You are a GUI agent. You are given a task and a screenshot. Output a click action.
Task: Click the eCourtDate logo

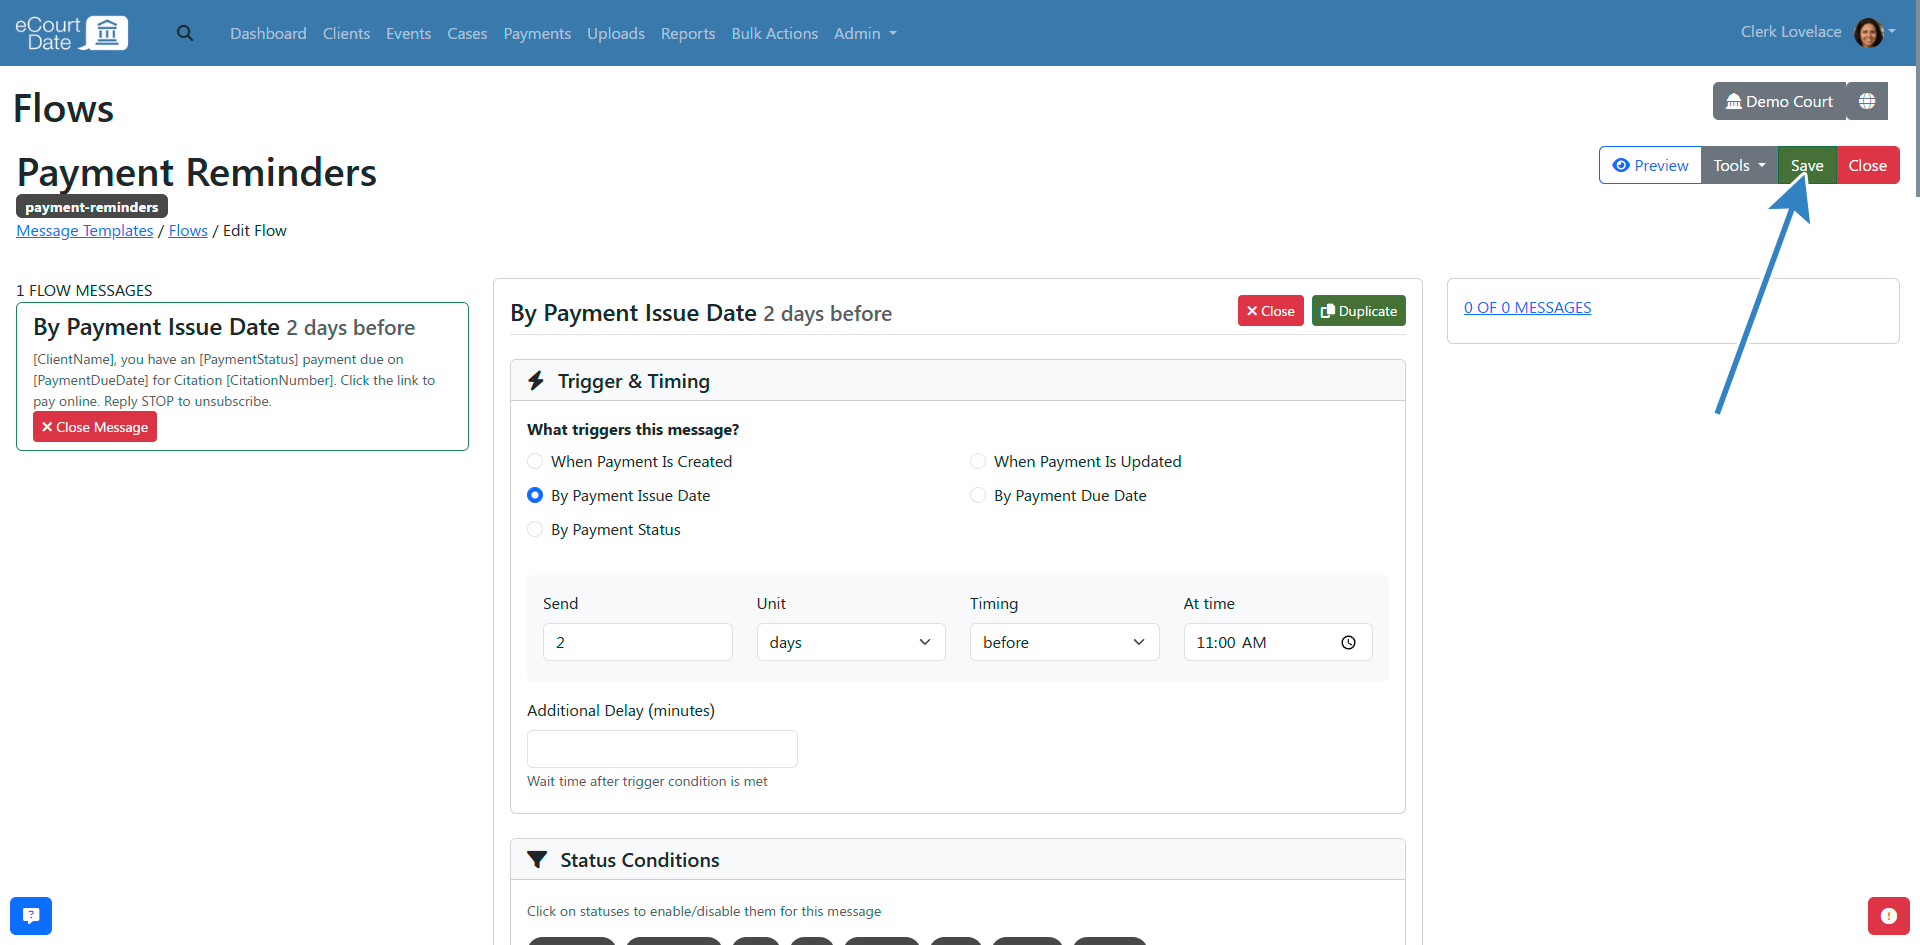coord(71,33)
